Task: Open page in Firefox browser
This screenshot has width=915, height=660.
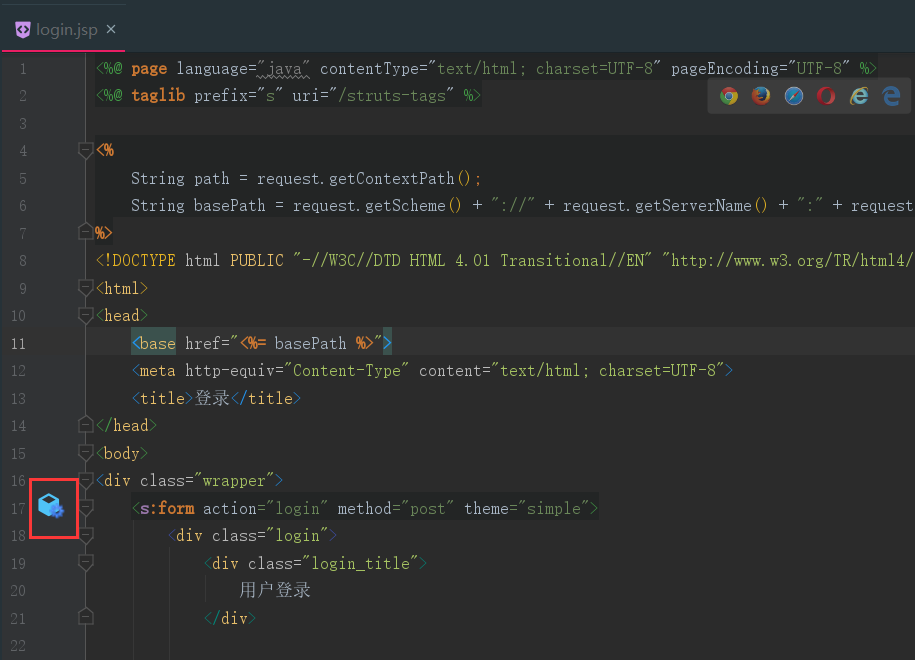Action: click(x=761, y=96)
